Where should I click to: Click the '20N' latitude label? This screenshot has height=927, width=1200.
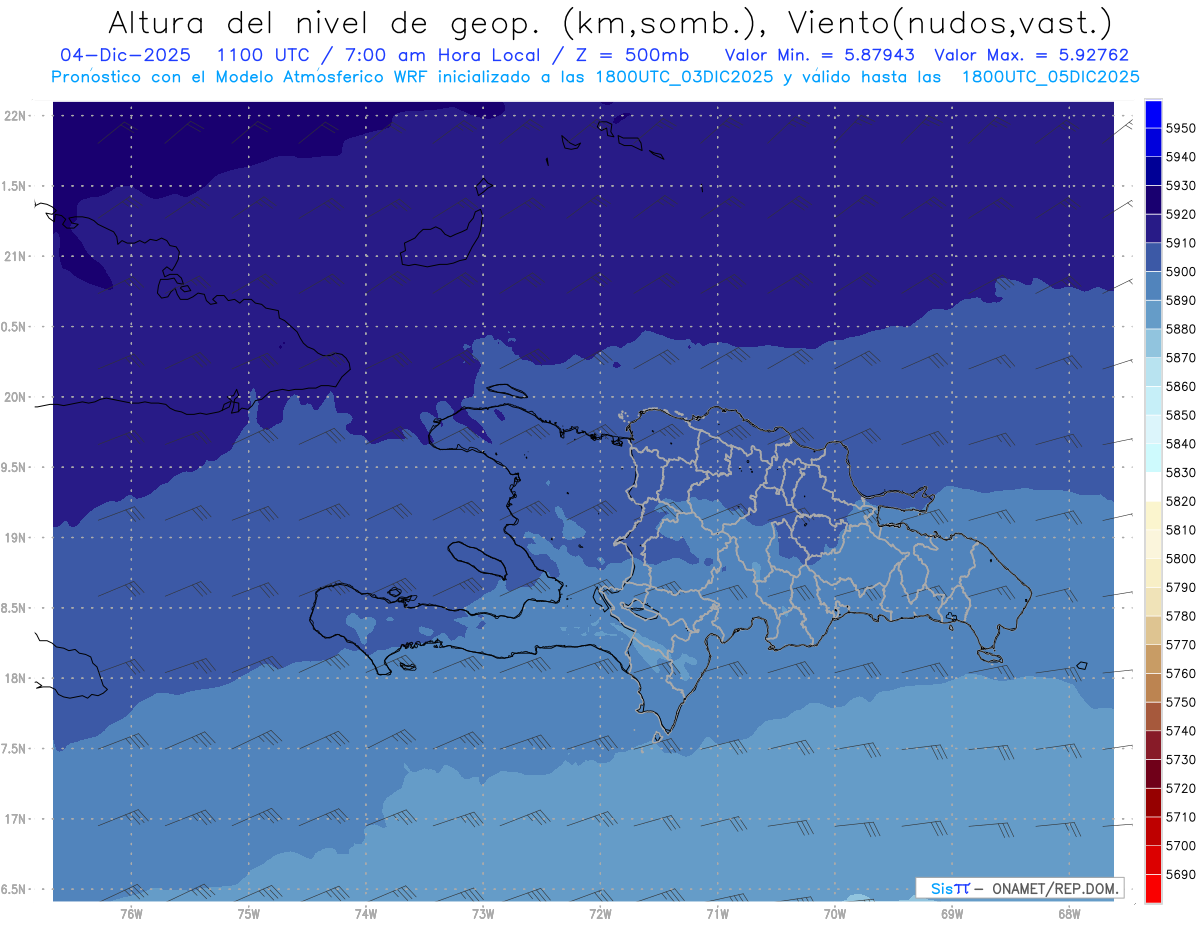[15, 397]
